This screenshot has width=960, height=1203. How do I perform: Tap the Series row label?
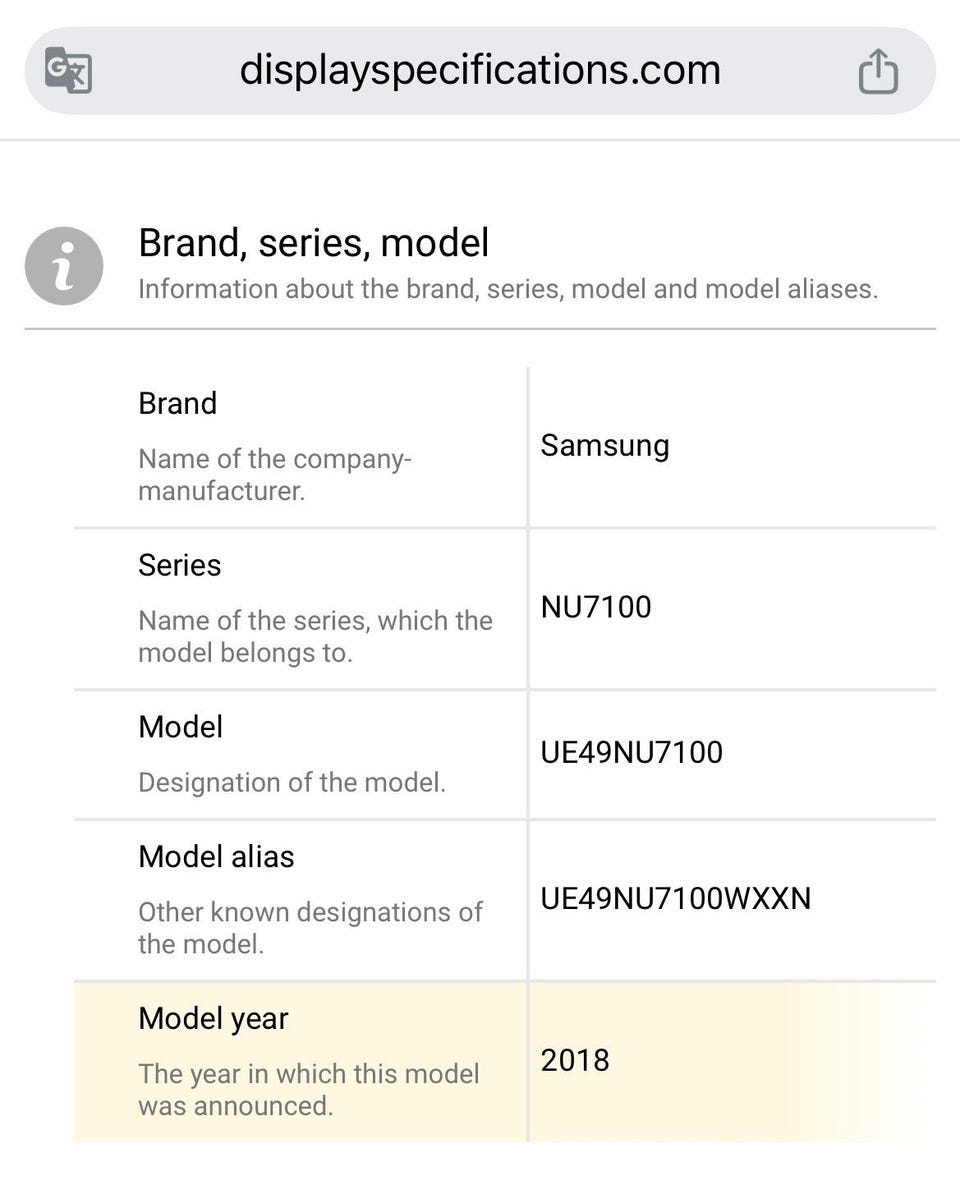[179, 565]
